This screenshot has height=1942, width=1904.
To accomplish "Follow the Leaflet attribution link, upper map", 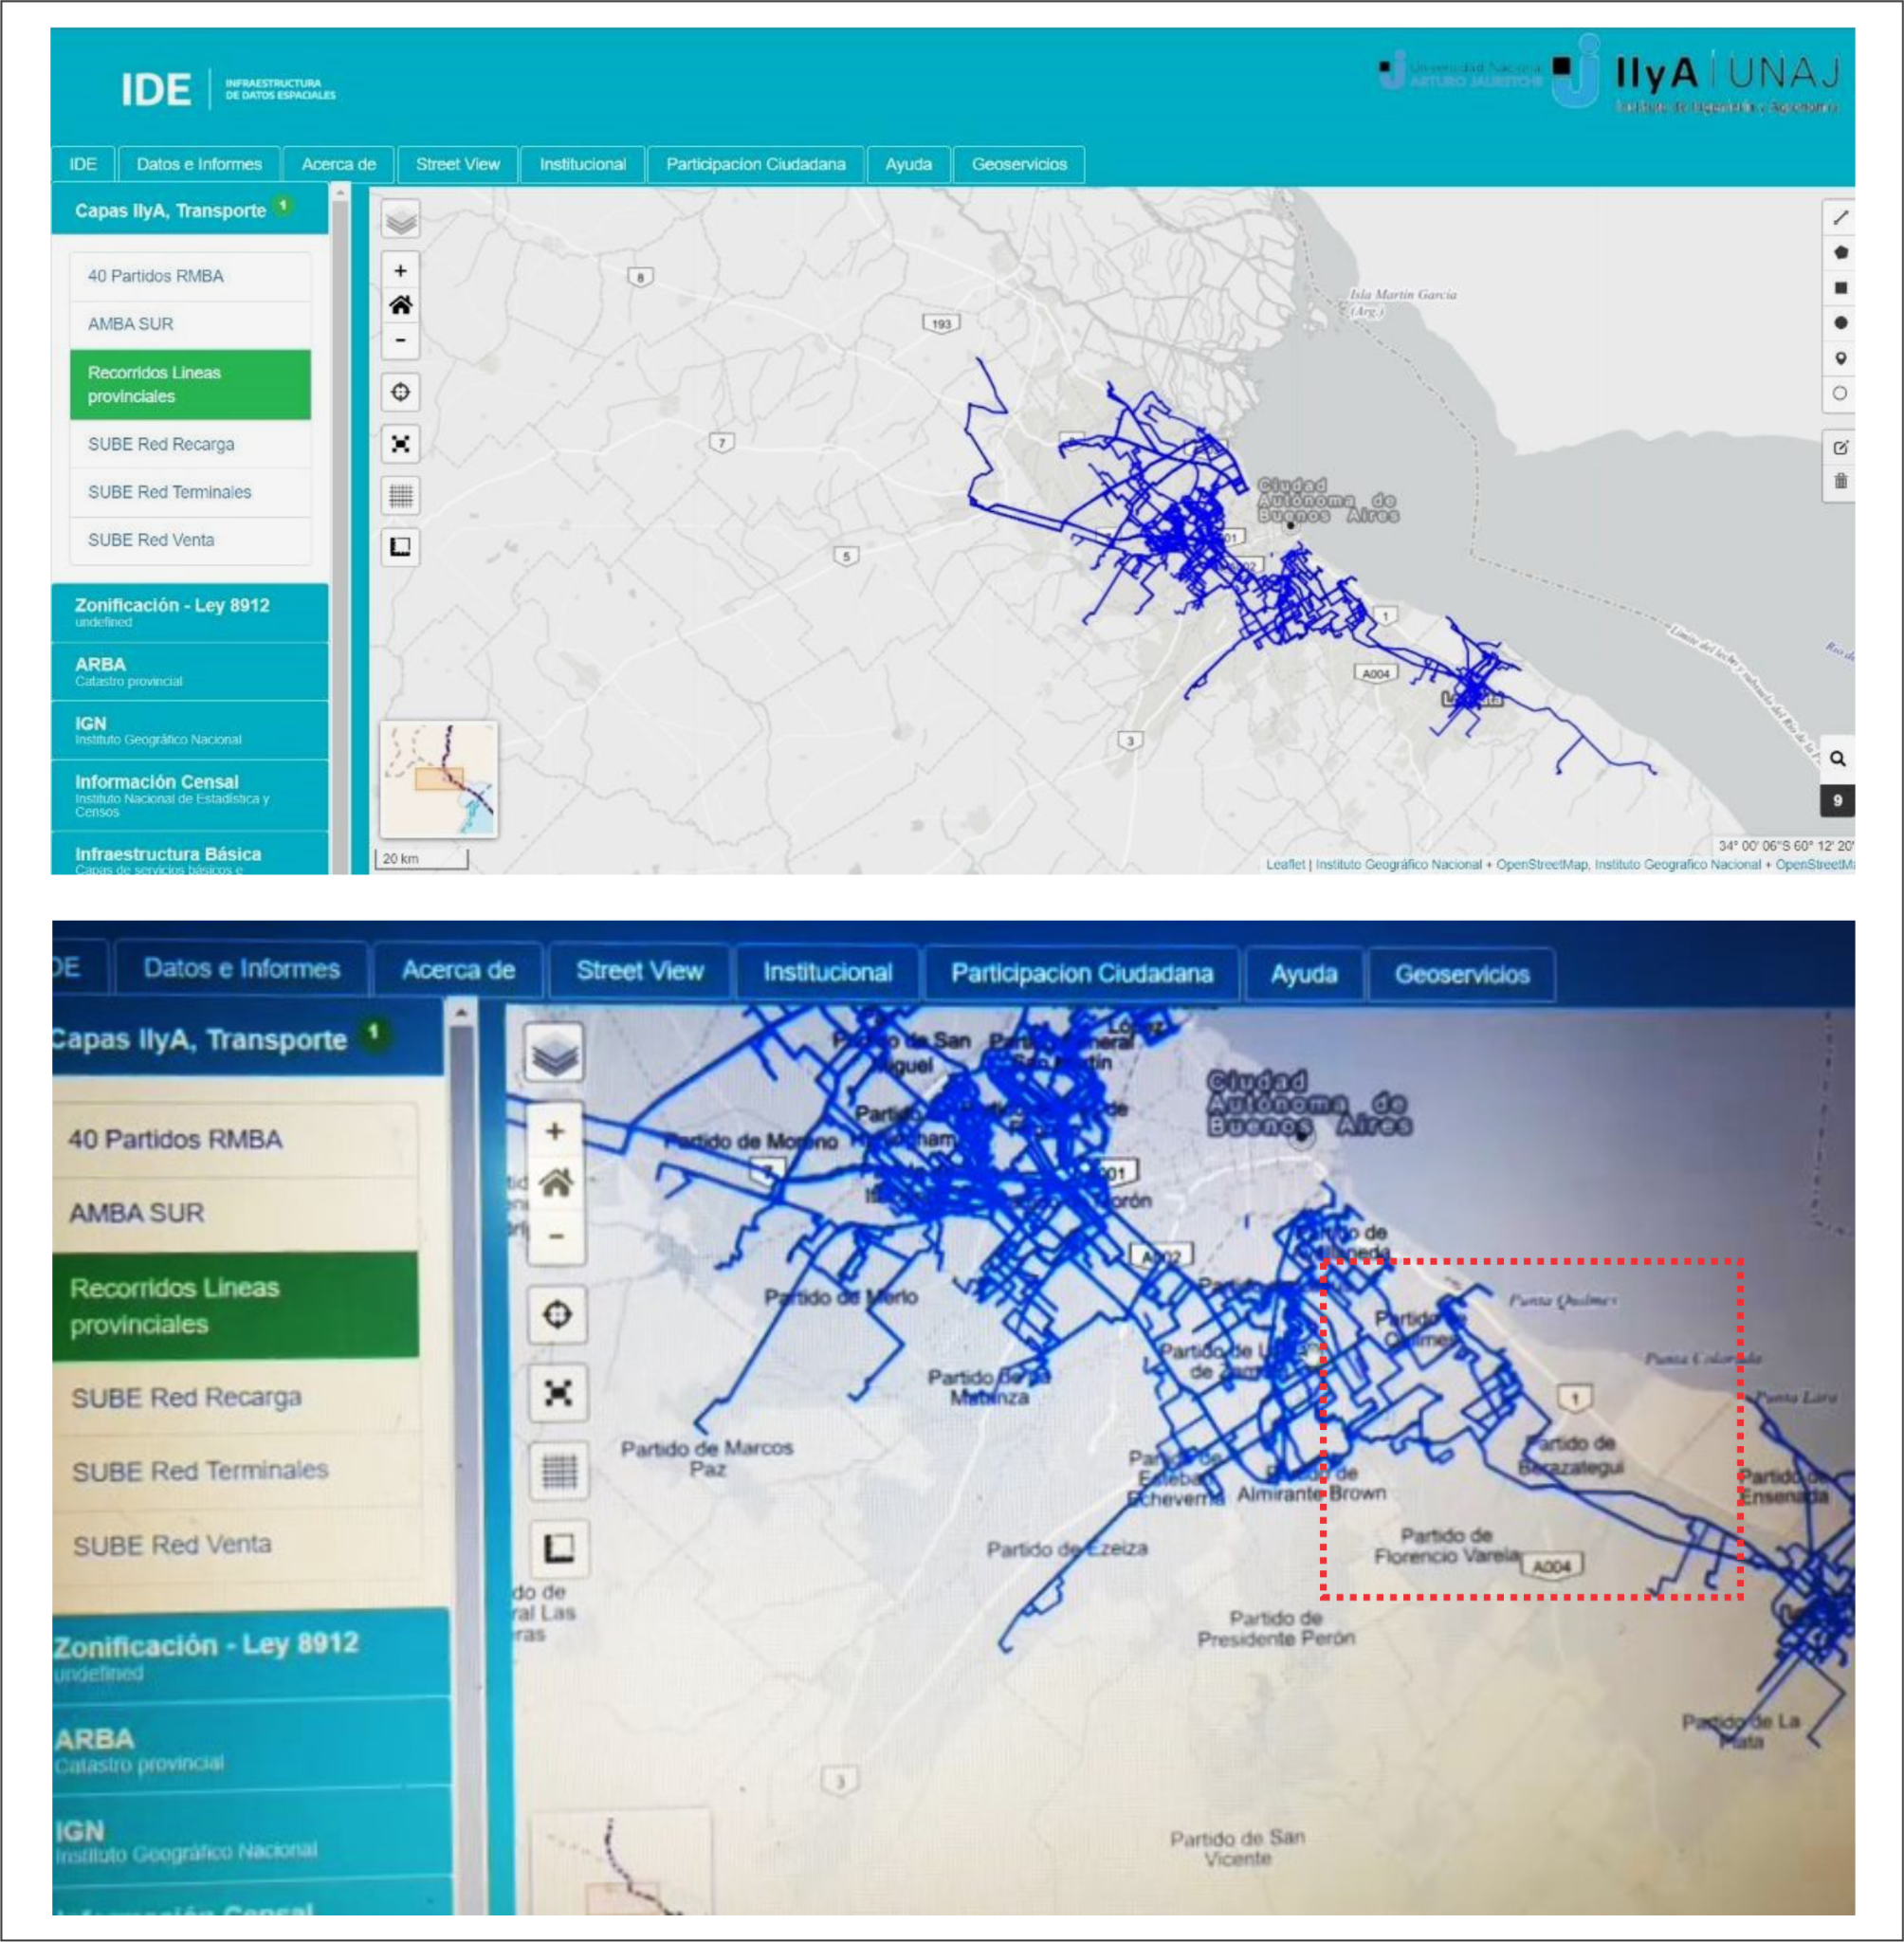I will (x=1285, y=864).
